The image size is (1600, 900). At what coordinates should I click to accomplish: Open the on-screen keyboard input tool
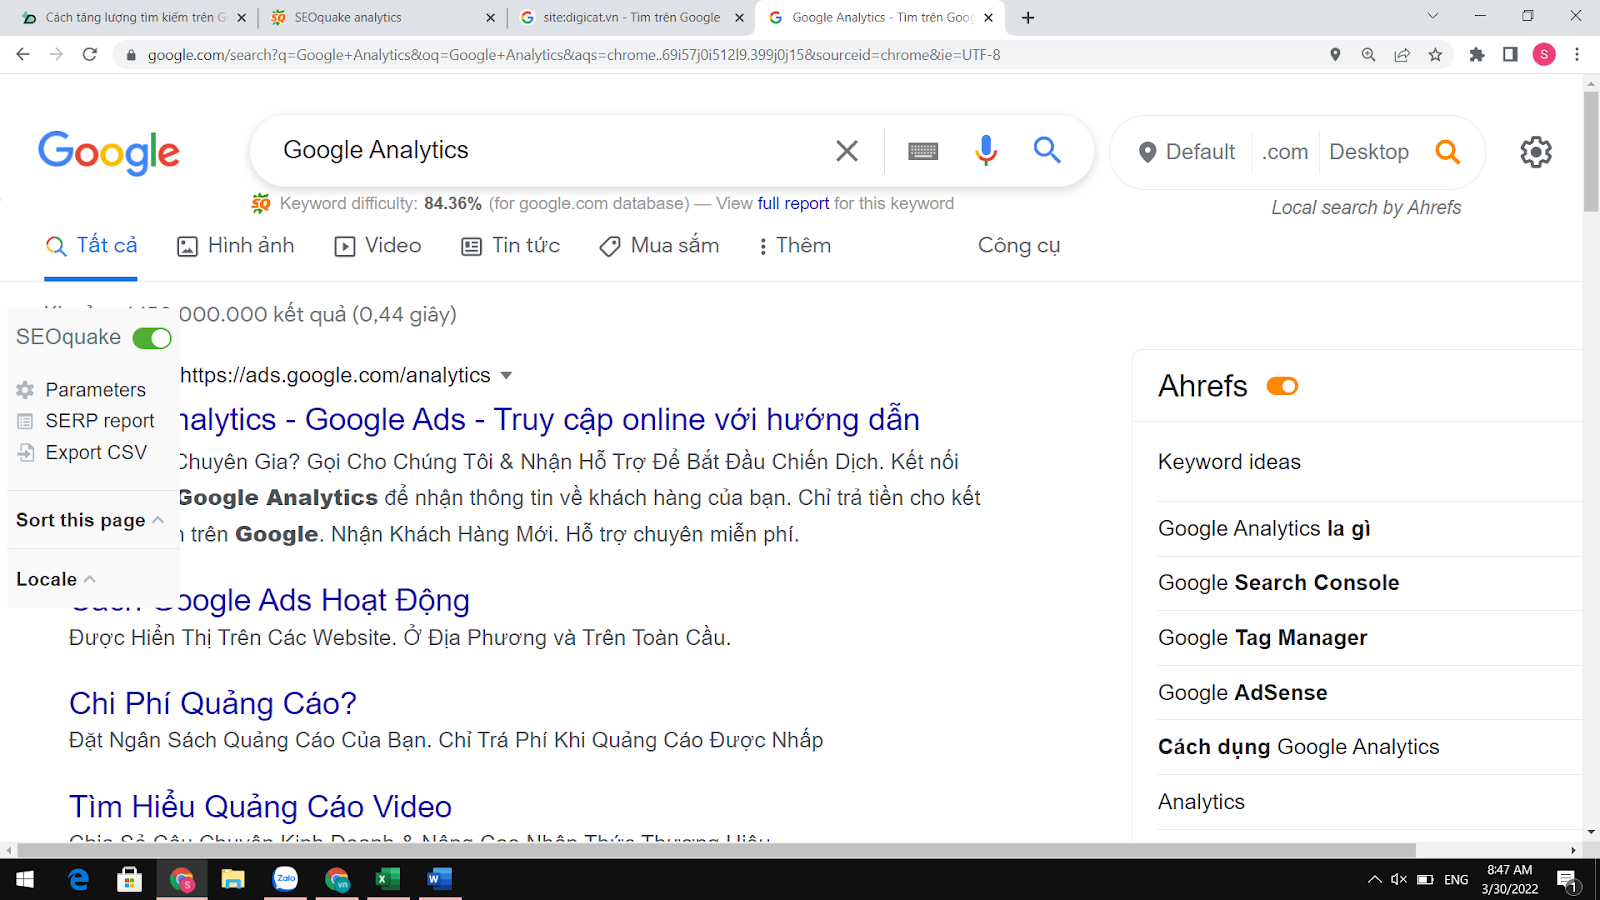pyautogui.click(x=923, y=151)
